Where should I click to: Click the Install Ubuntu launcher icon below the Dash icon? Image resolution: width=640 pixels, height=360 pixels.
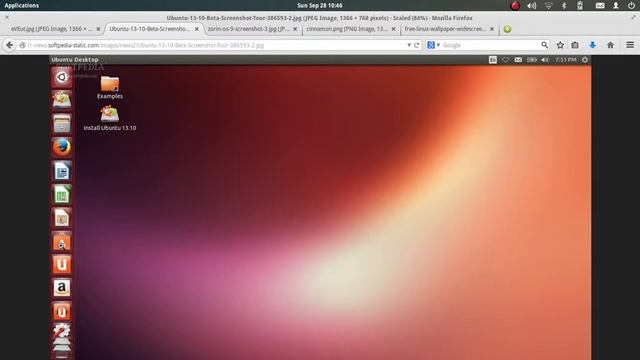[x=62, y=100]
